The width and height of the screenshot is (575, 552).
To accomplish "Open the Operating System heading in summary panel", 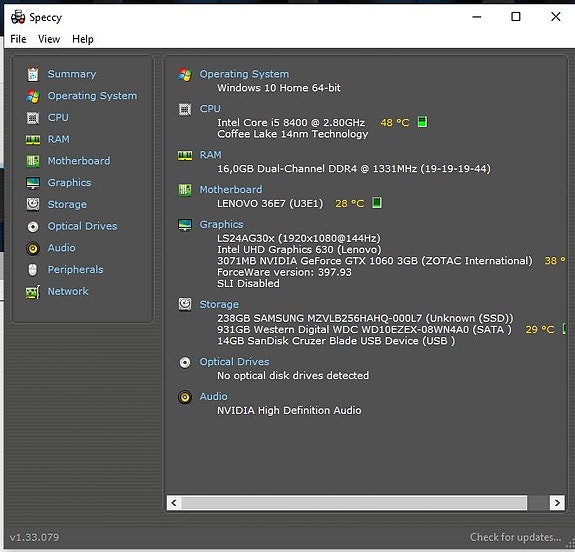I will 244,74.
